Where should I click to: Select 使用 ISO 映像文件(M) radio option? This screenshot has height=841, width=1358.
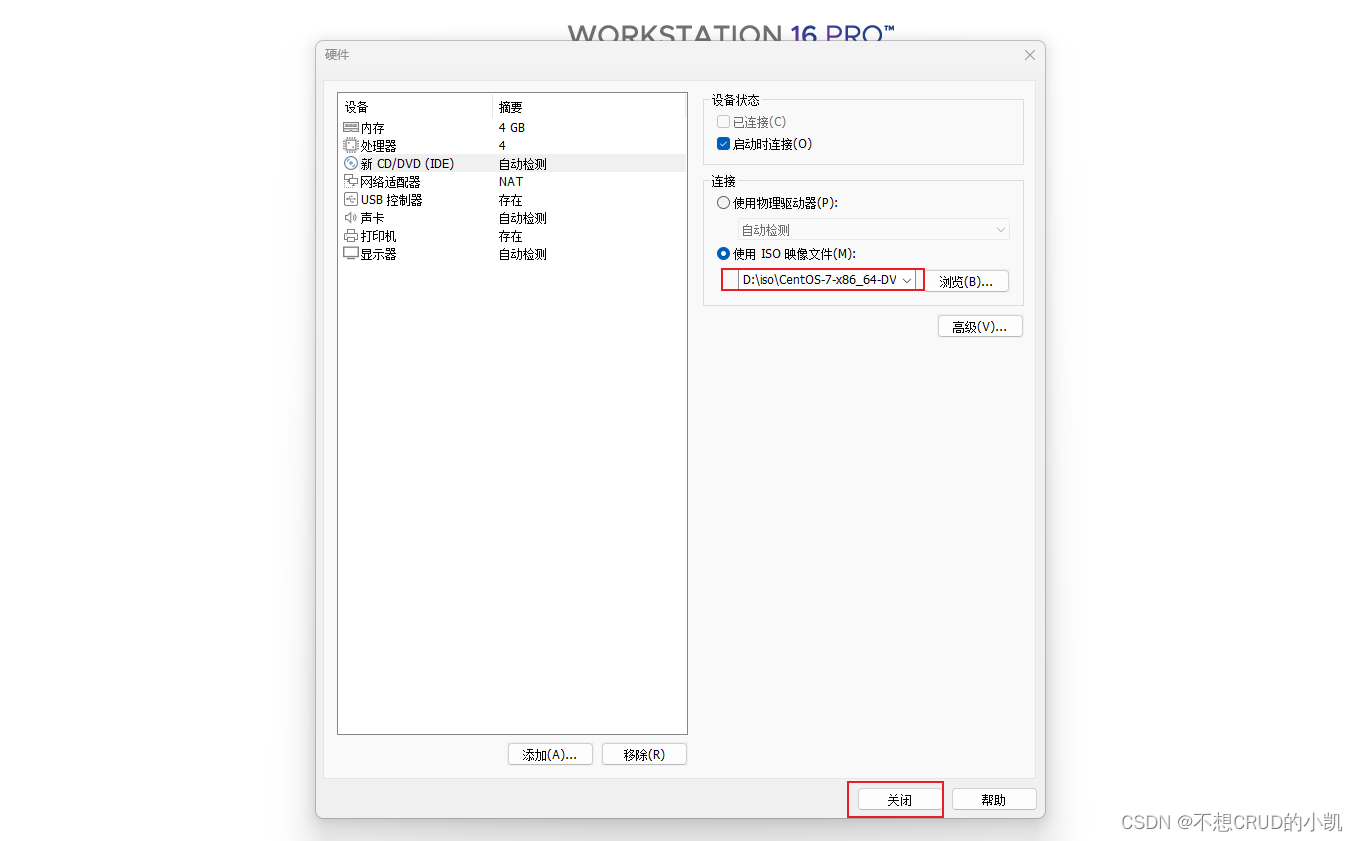(x=723, y=254)
